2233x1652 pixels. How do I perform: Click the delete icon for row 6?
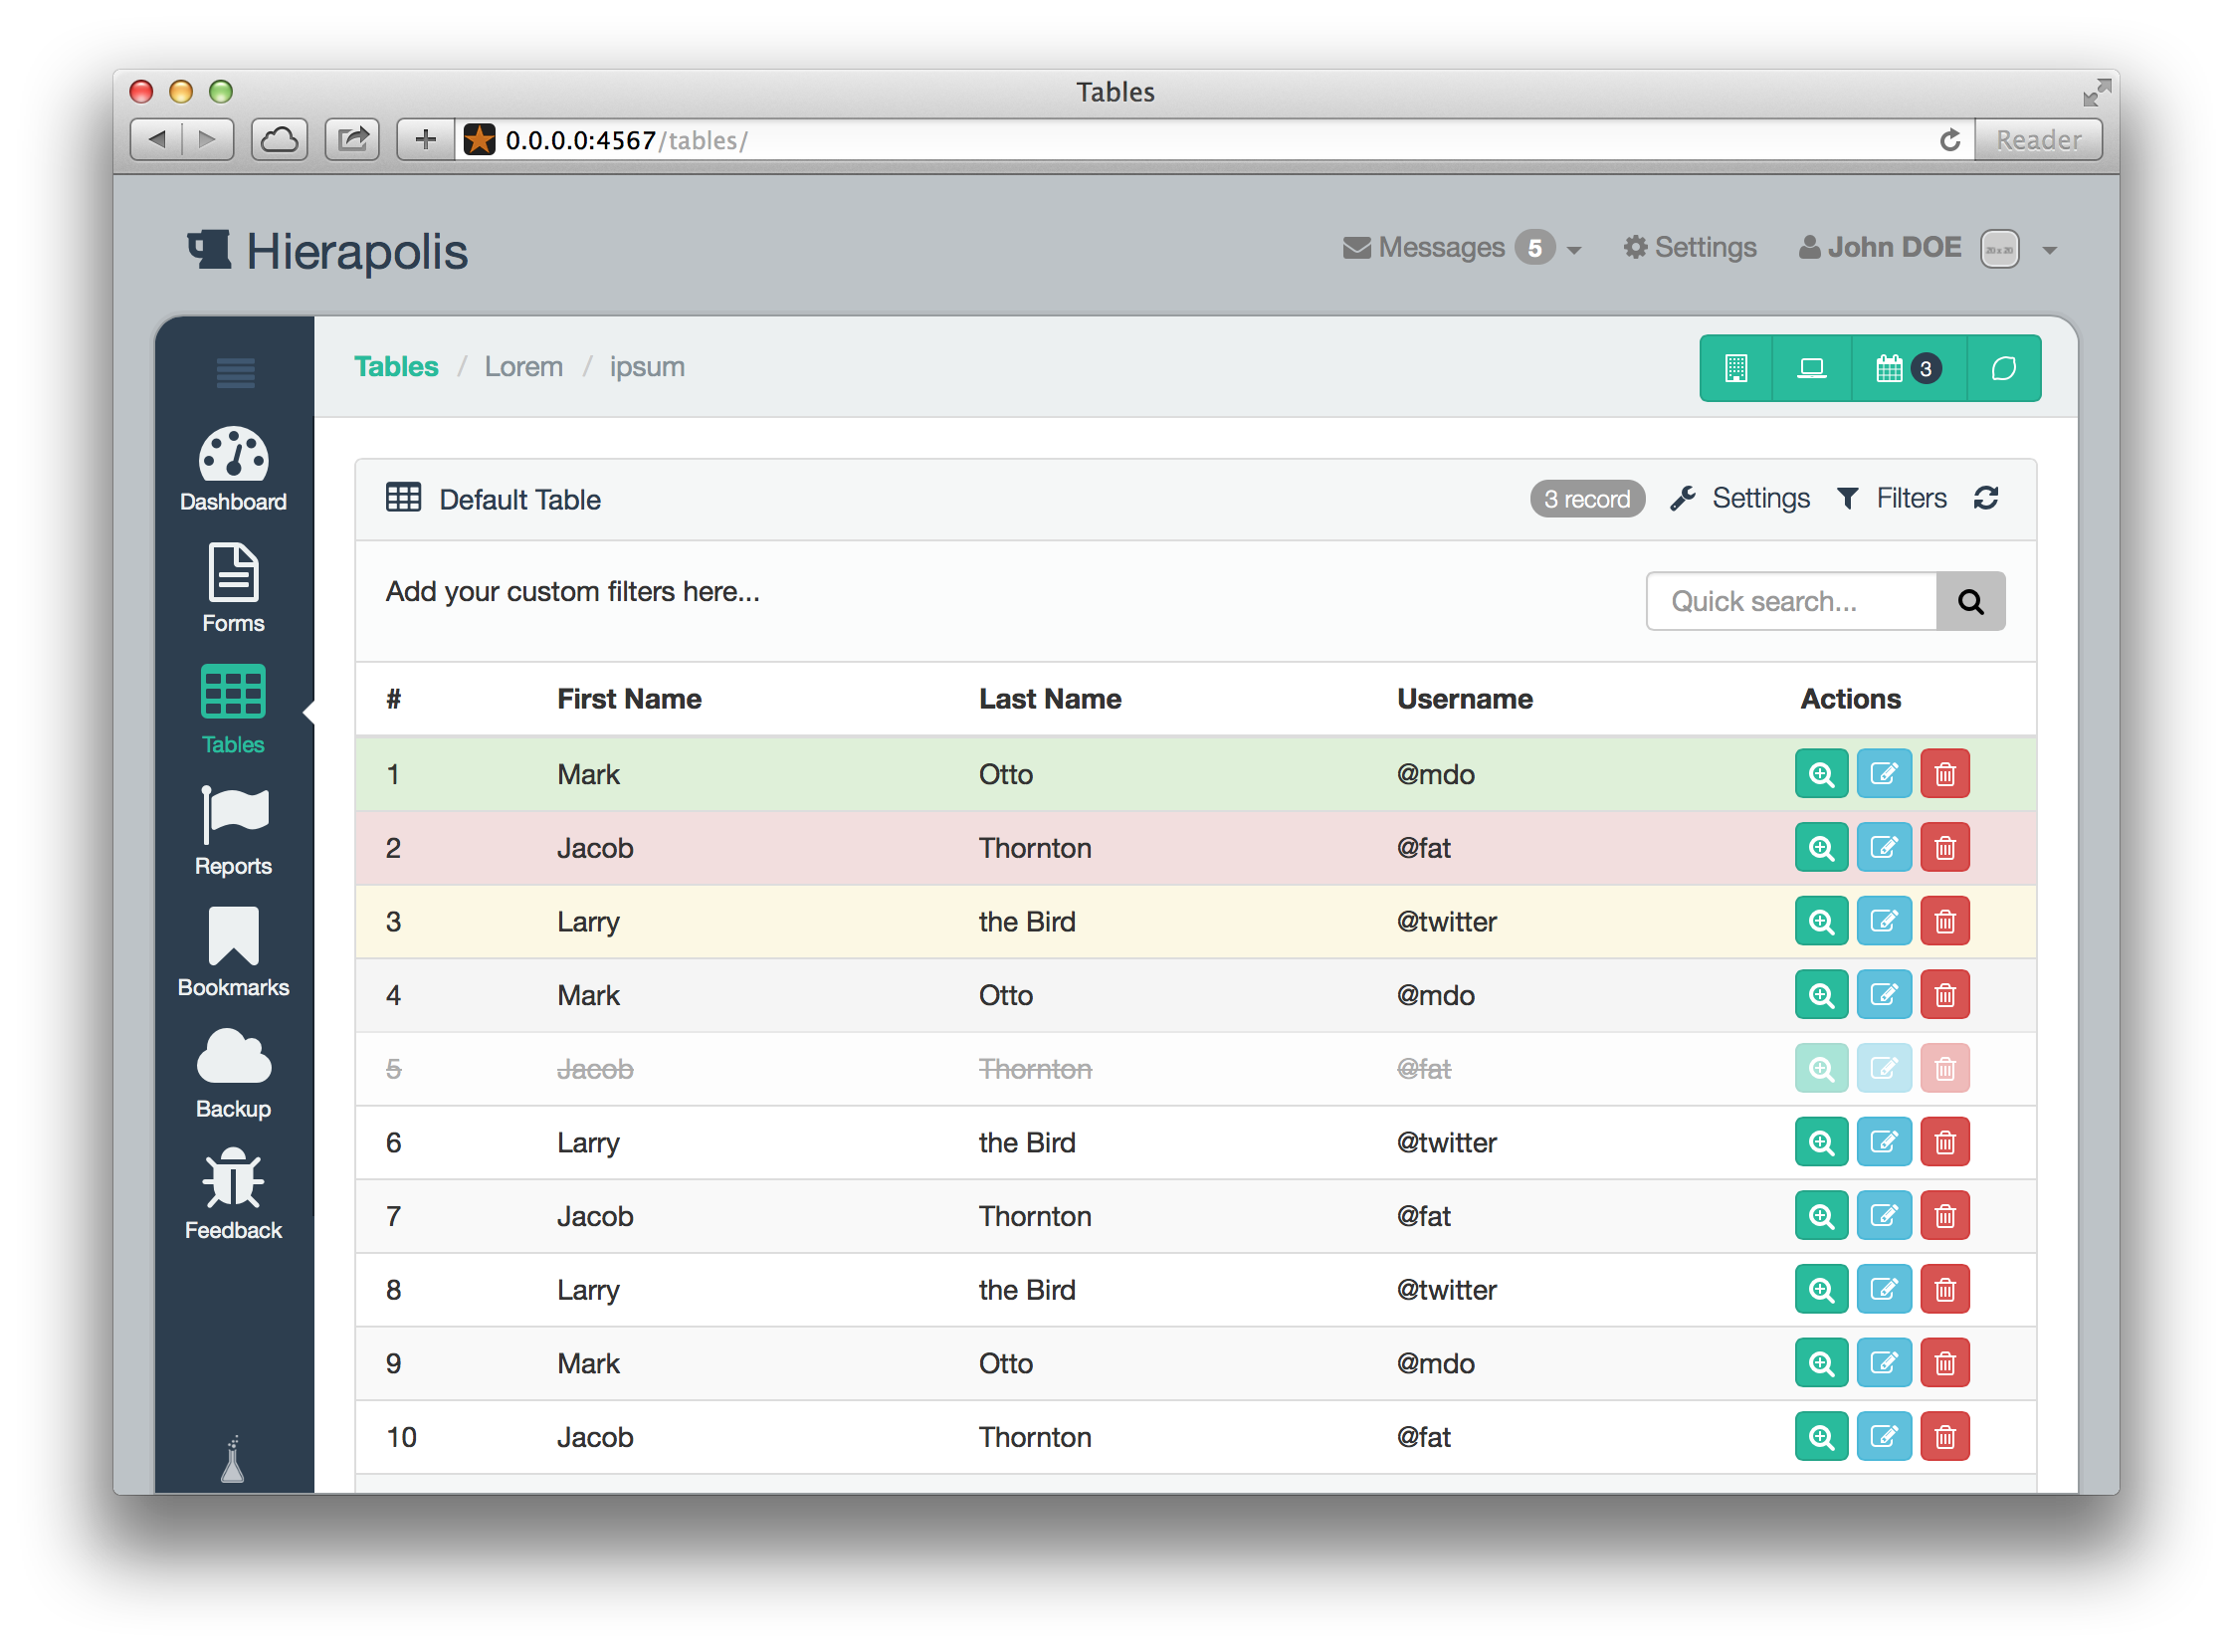pos(1945,1143)
